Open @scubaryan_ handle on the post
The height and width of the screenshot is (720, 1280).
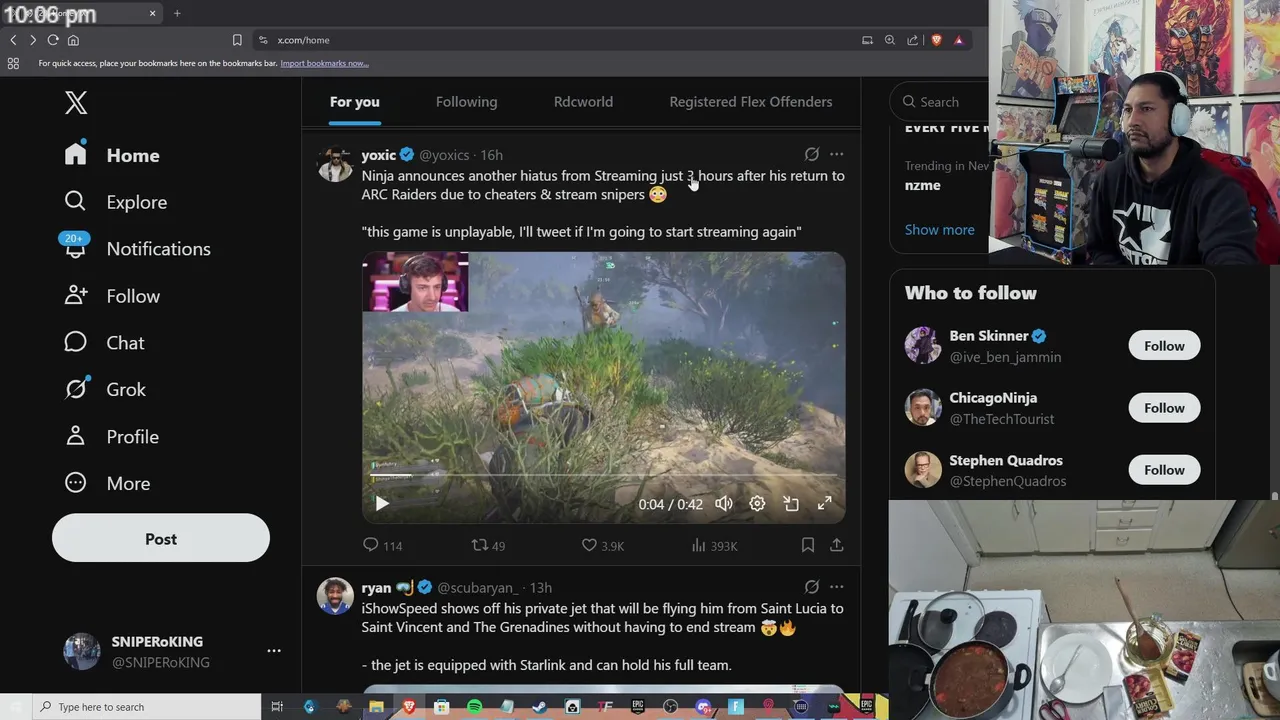point(477,587)
